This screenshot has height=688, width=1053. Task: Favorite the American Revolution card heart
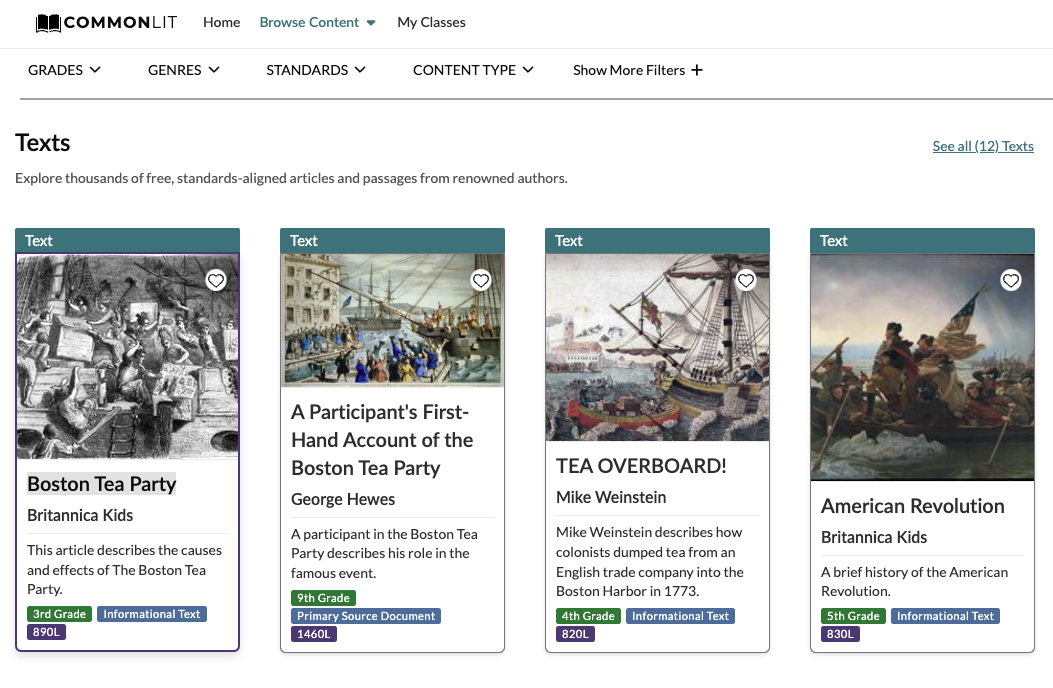(x=1011, y=280)
